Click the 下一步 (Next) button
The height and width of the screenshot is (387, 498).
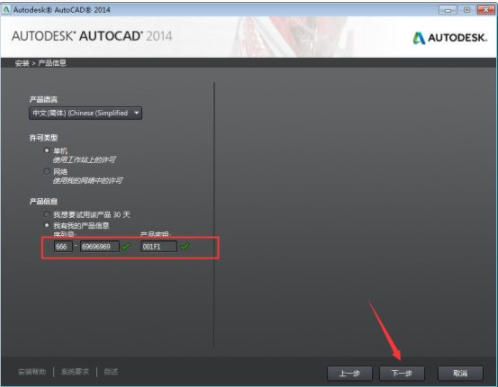click(x=402, y=373)
